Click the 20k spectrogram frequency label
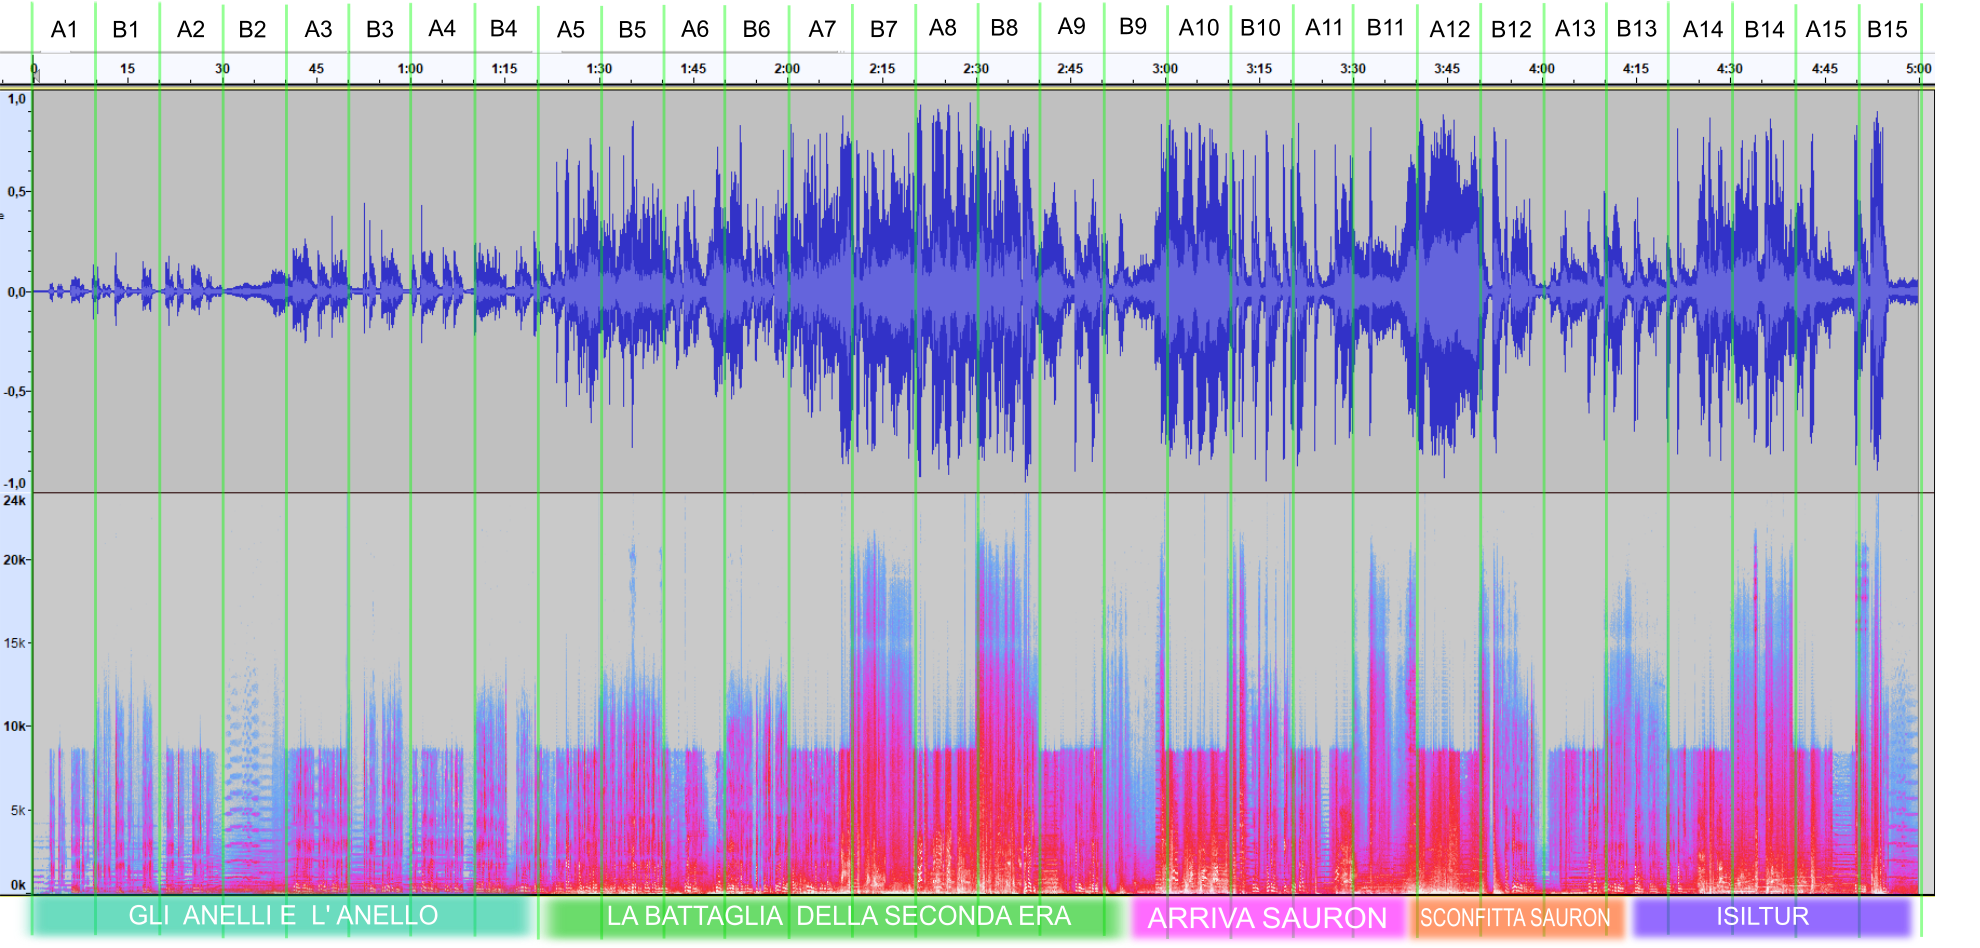 click(x=14, y=560)
